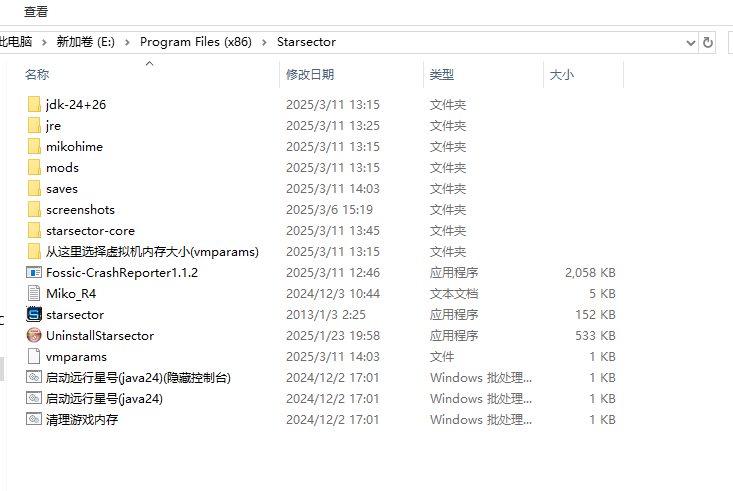This screenshot has height=491, width=733.
Task: Click the 2025/3/6 15:19 modified date
Action: coord(330,209)
